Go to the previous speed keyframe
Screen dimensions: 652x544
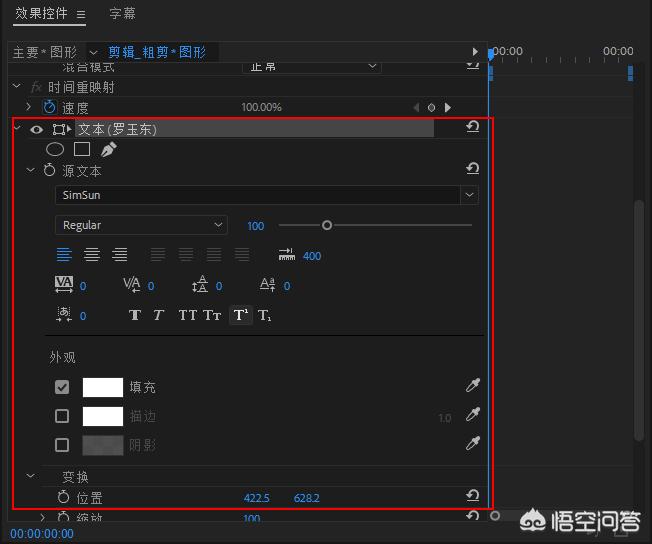[416, 108]
